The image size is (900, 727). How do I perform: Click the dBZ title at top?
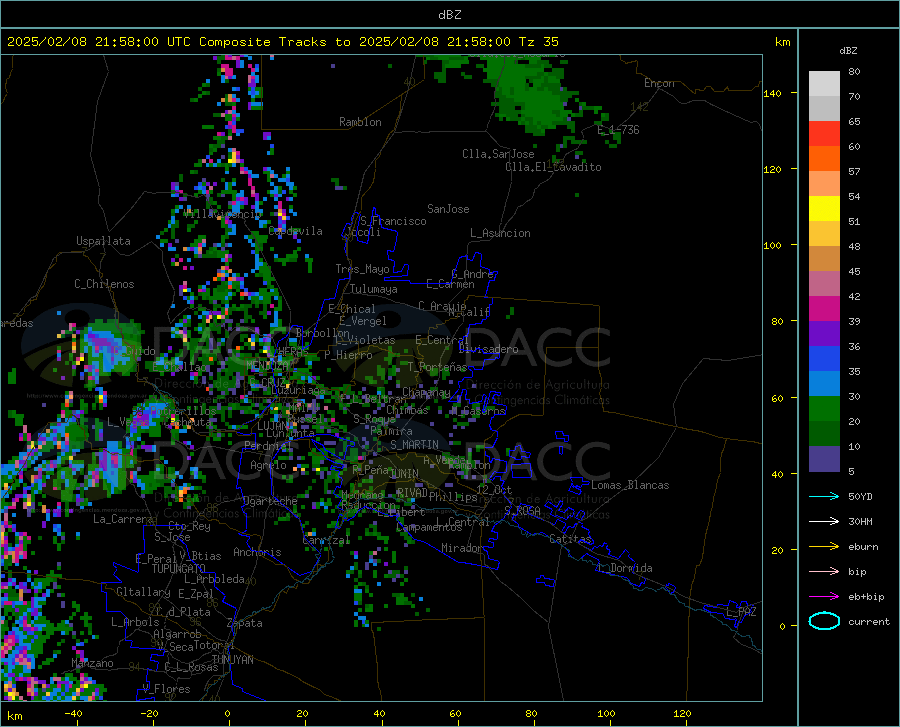pos(449,15)
